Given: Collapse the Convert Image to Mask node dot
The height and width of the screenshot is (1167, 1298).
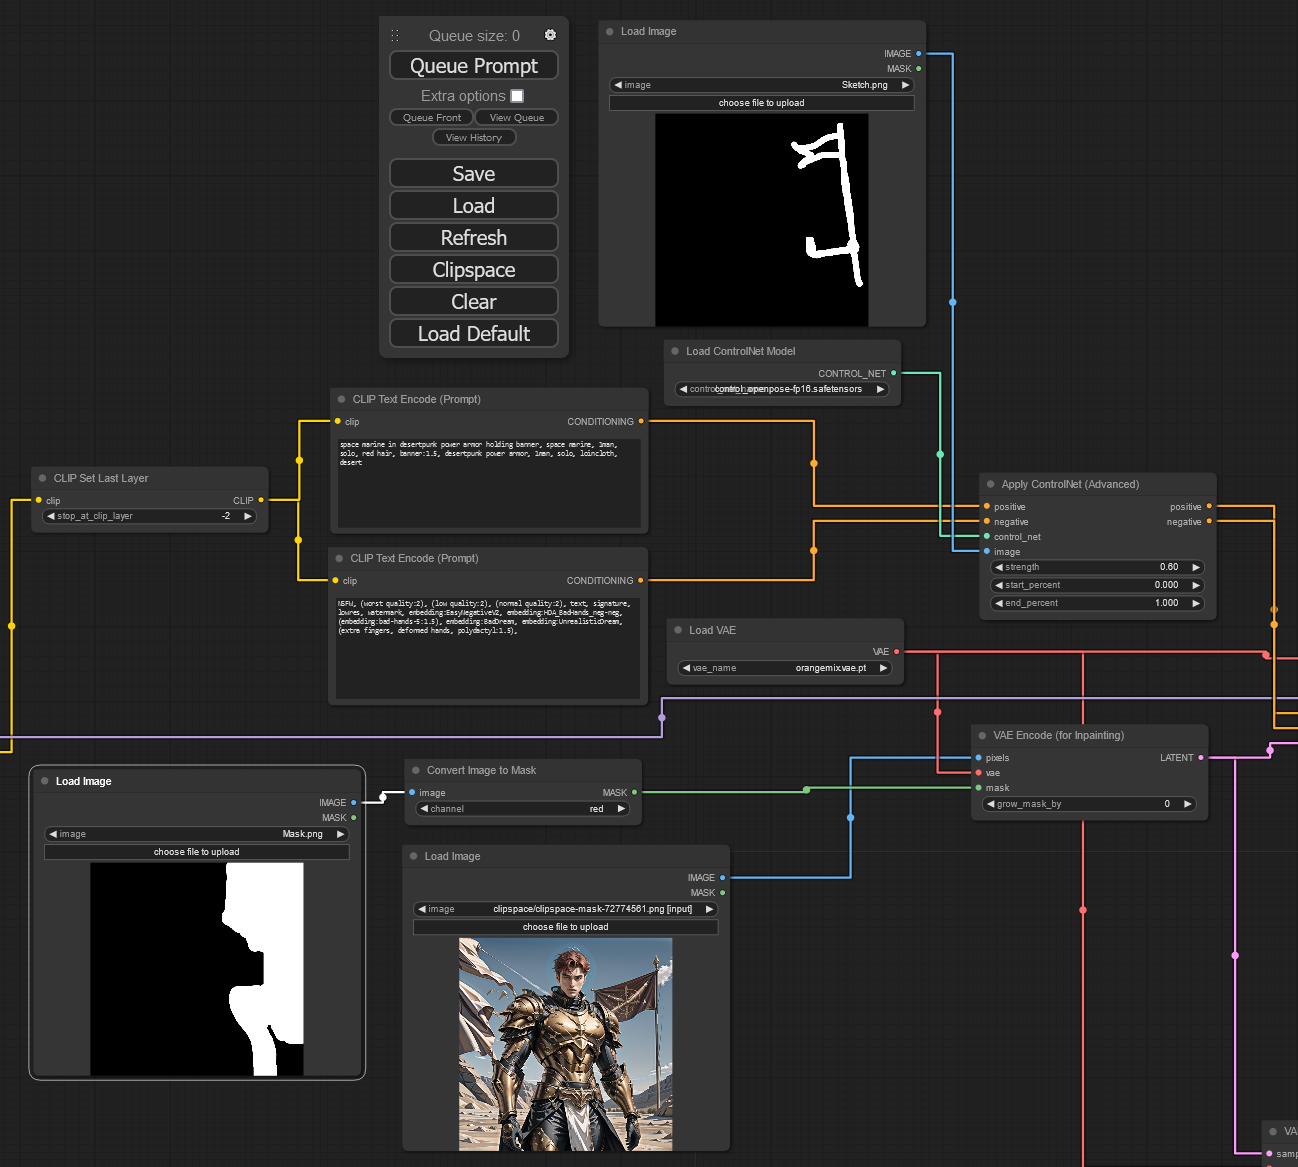Looking at the screenshot, I should pos(416,770).
